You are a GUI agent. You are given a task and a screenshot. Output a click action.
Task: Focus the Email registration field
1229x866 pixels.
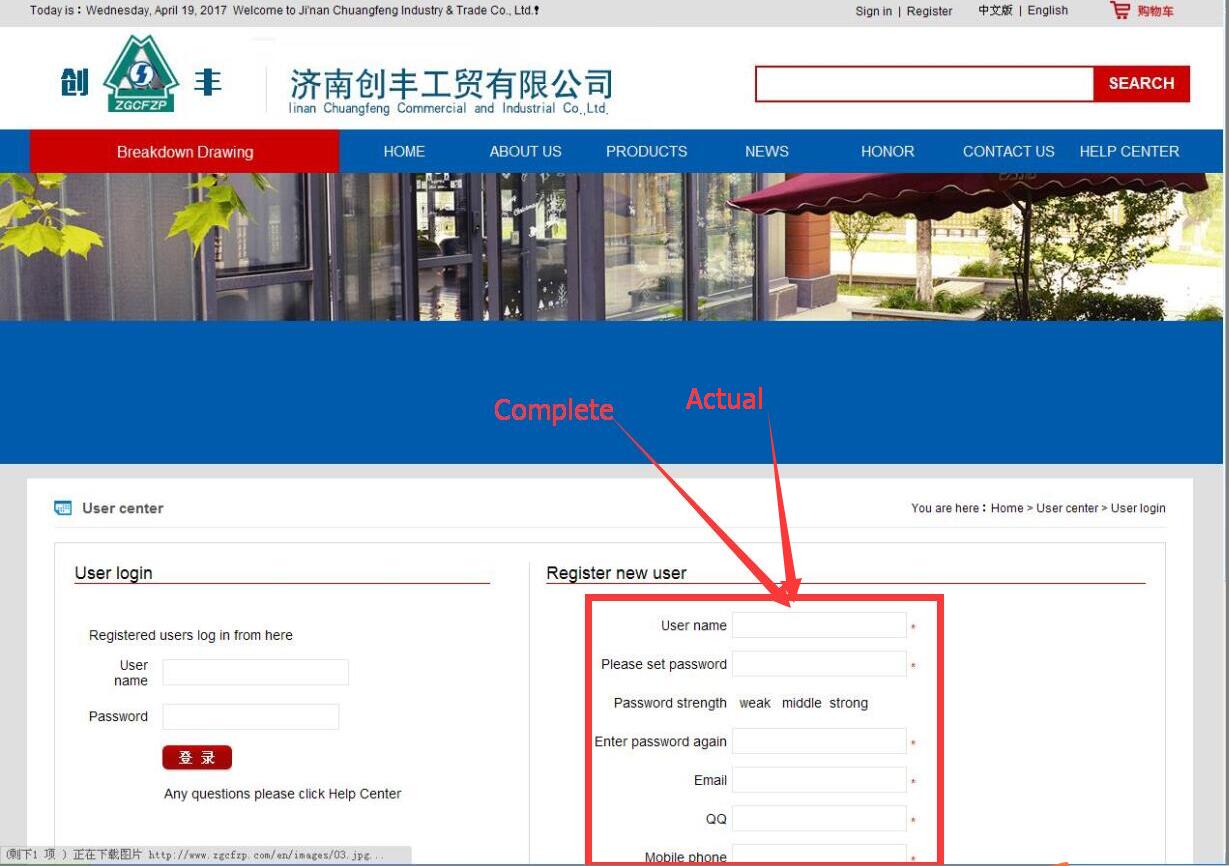(x=819, y=780)
